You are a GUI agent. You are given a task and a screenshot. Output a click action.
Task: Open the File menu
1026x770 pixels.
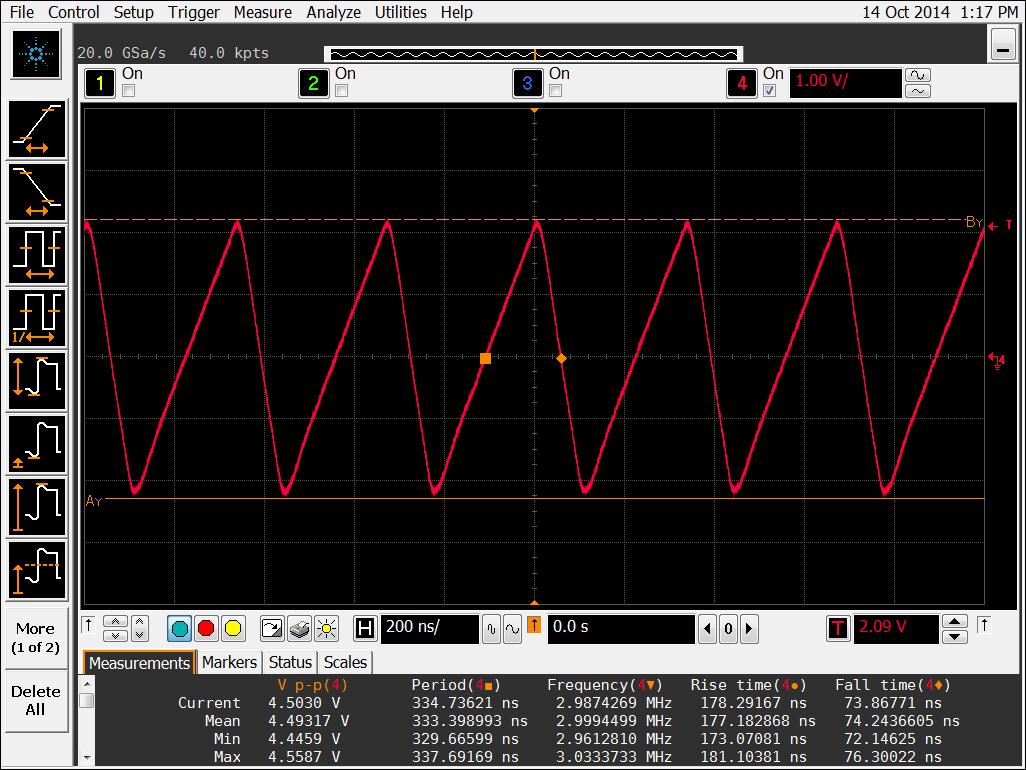coord(21,12)
